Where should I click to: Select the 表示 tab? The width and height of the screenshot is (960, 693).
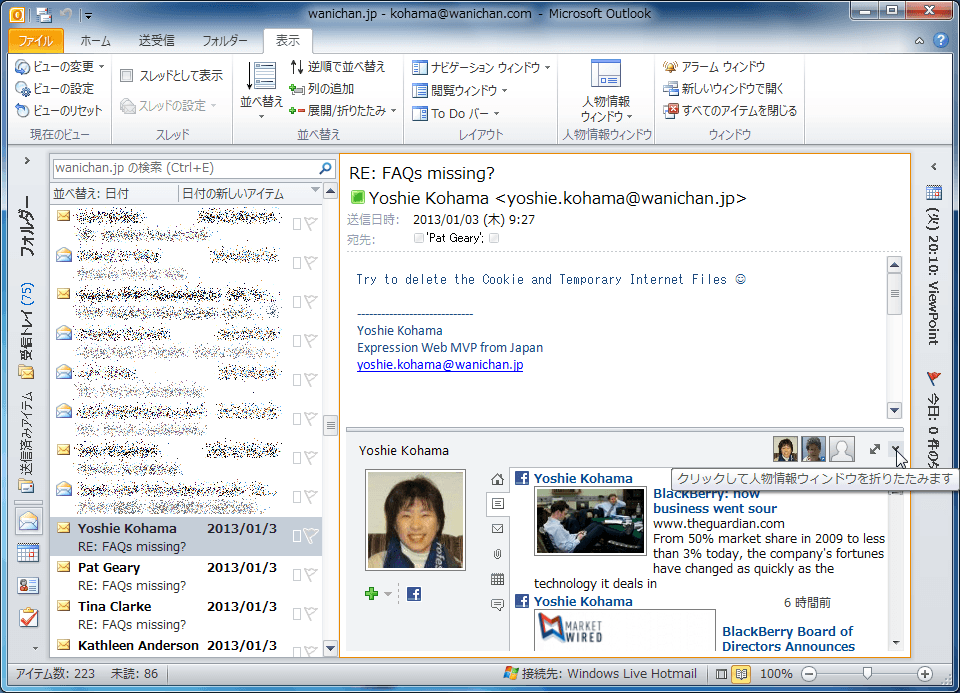click(287, 41)
